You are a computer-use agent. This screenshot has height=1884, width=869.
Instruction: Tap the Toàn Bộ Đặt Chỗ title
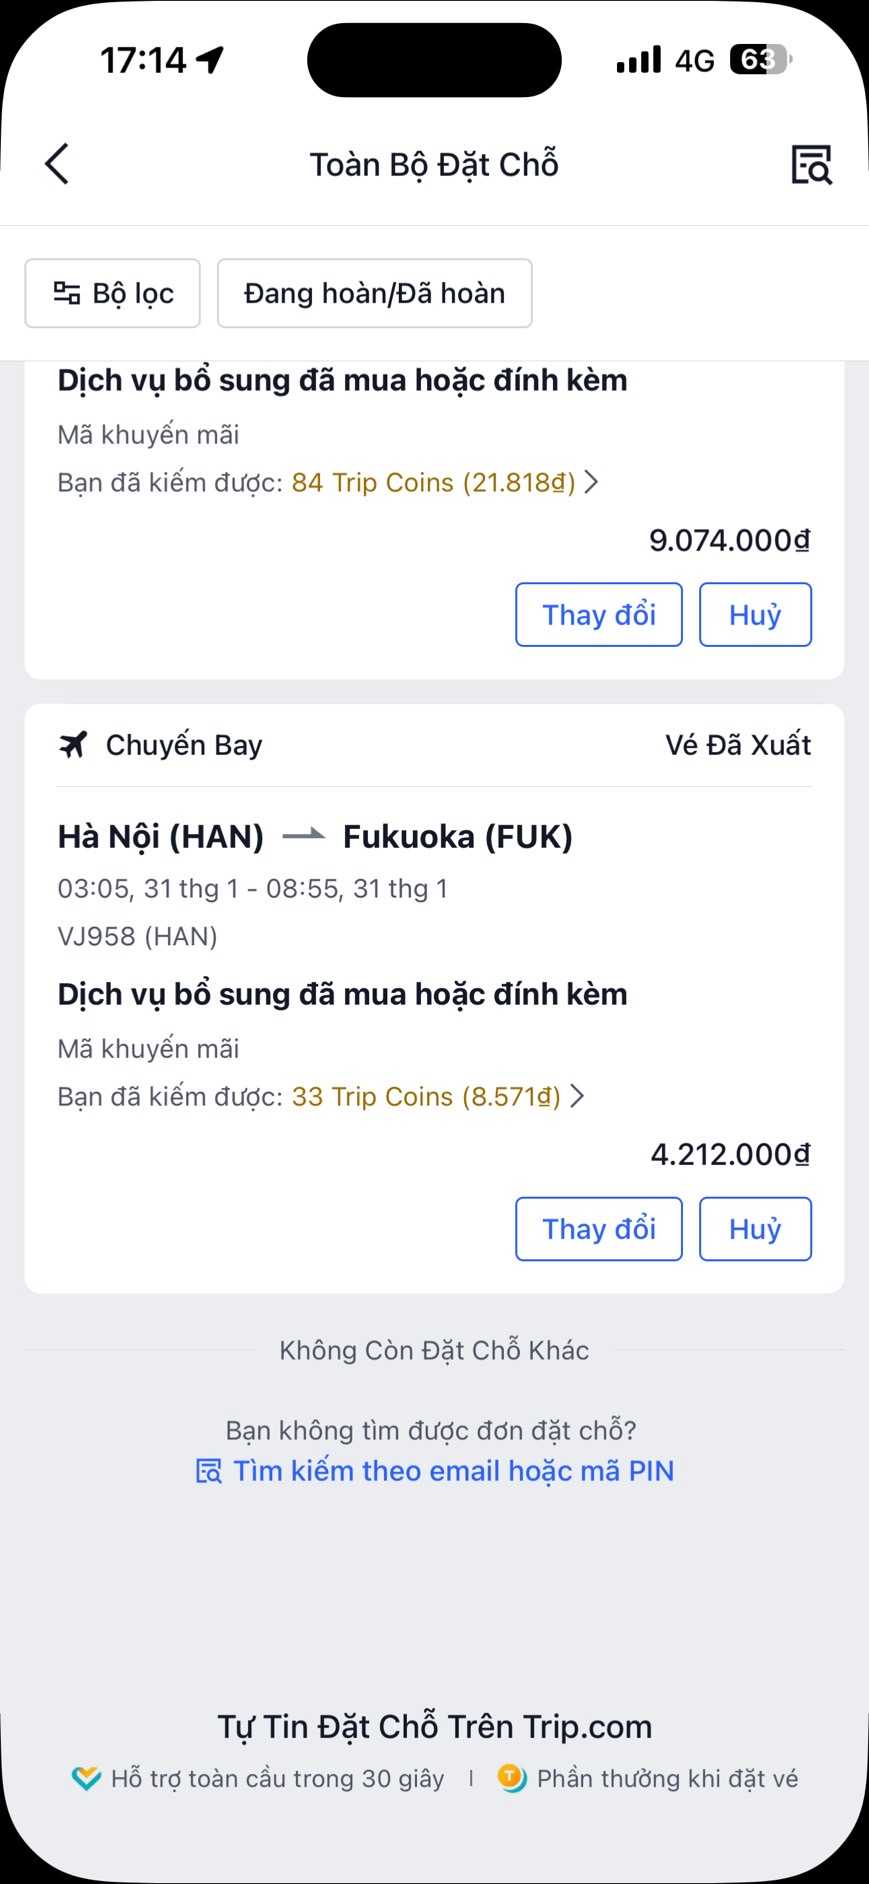434,165
